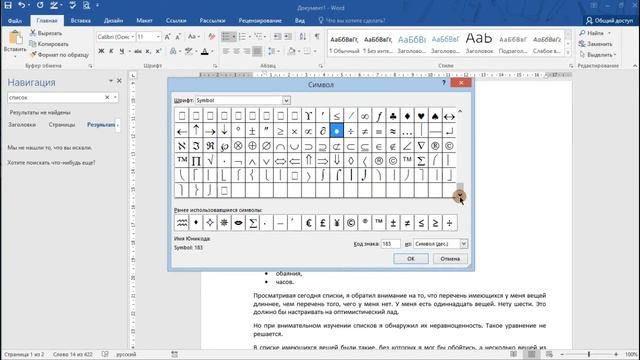The height and width of the screenshot is (360, 640).
Task: Click the Paste (Вставить) clipboard icon
Action: 15,38
